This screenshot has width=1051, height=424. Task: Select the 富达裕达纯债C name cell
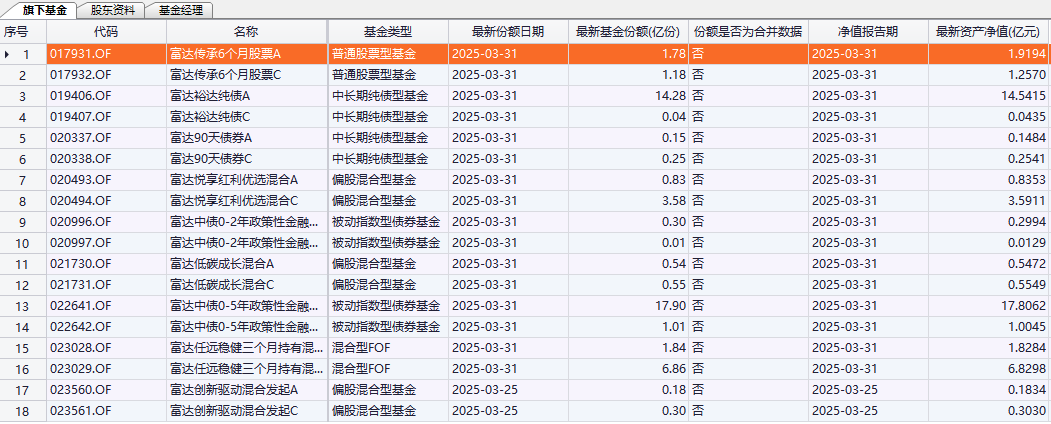point(211,117)
